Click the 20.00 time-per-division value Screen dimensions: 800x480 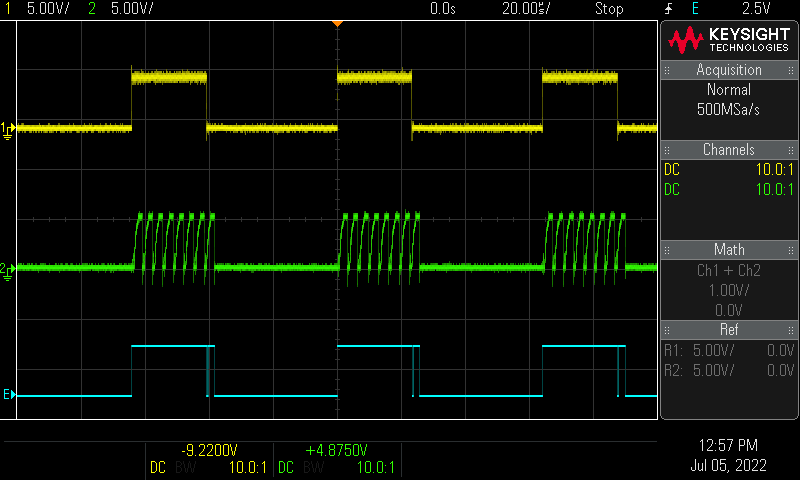pos(526,9)
